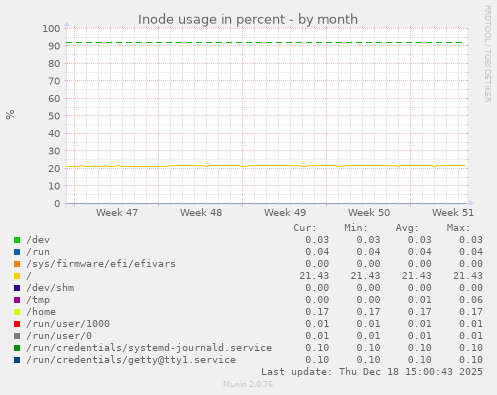Select the '/home' legend label
Image resolution: width=497 pixels, height=395 pixels.
pos(41,312)
